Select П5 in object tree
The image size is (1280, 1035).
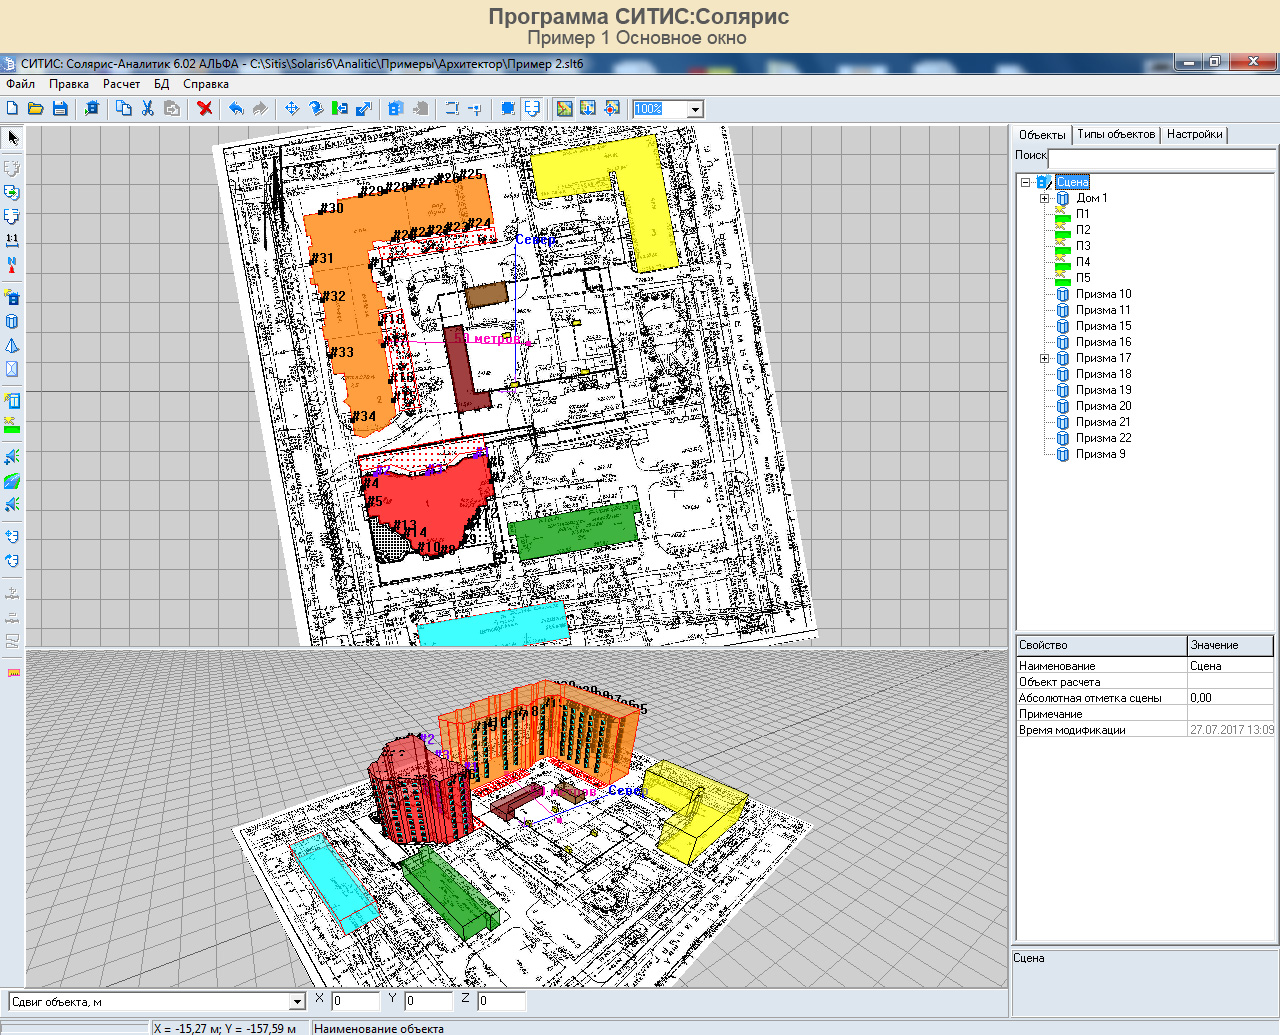coord(1083,278)
